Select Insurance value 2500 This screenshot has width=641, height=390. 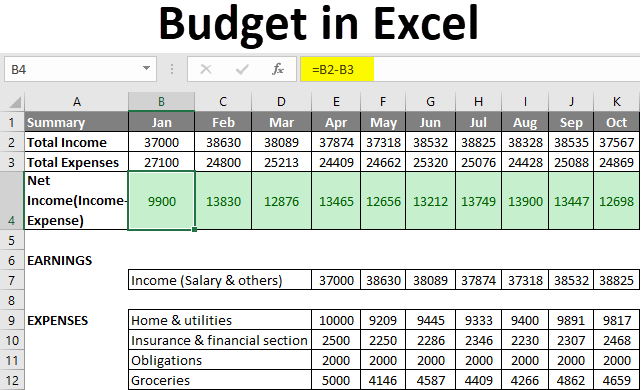pyautogui.click(x=336, y=340)
